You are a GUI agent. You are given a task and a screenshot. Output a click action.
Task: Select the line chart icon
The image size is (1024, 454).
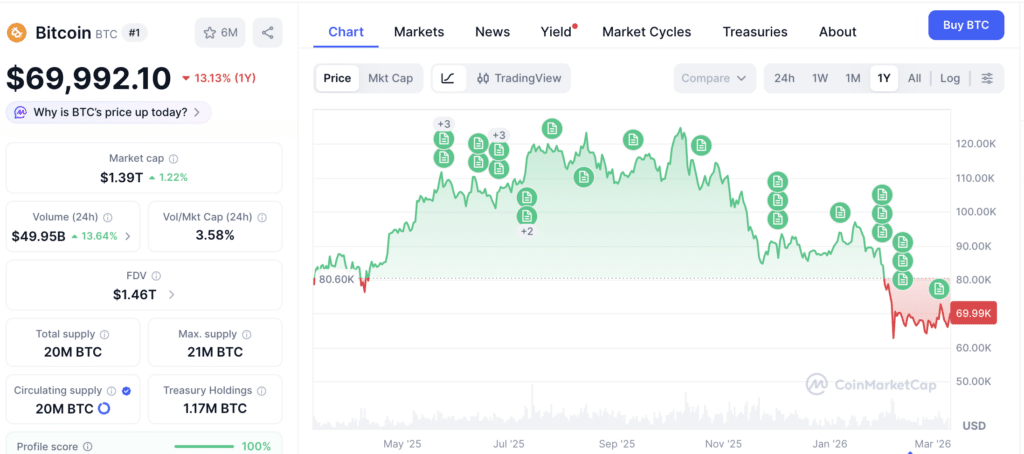pos(449,78)
